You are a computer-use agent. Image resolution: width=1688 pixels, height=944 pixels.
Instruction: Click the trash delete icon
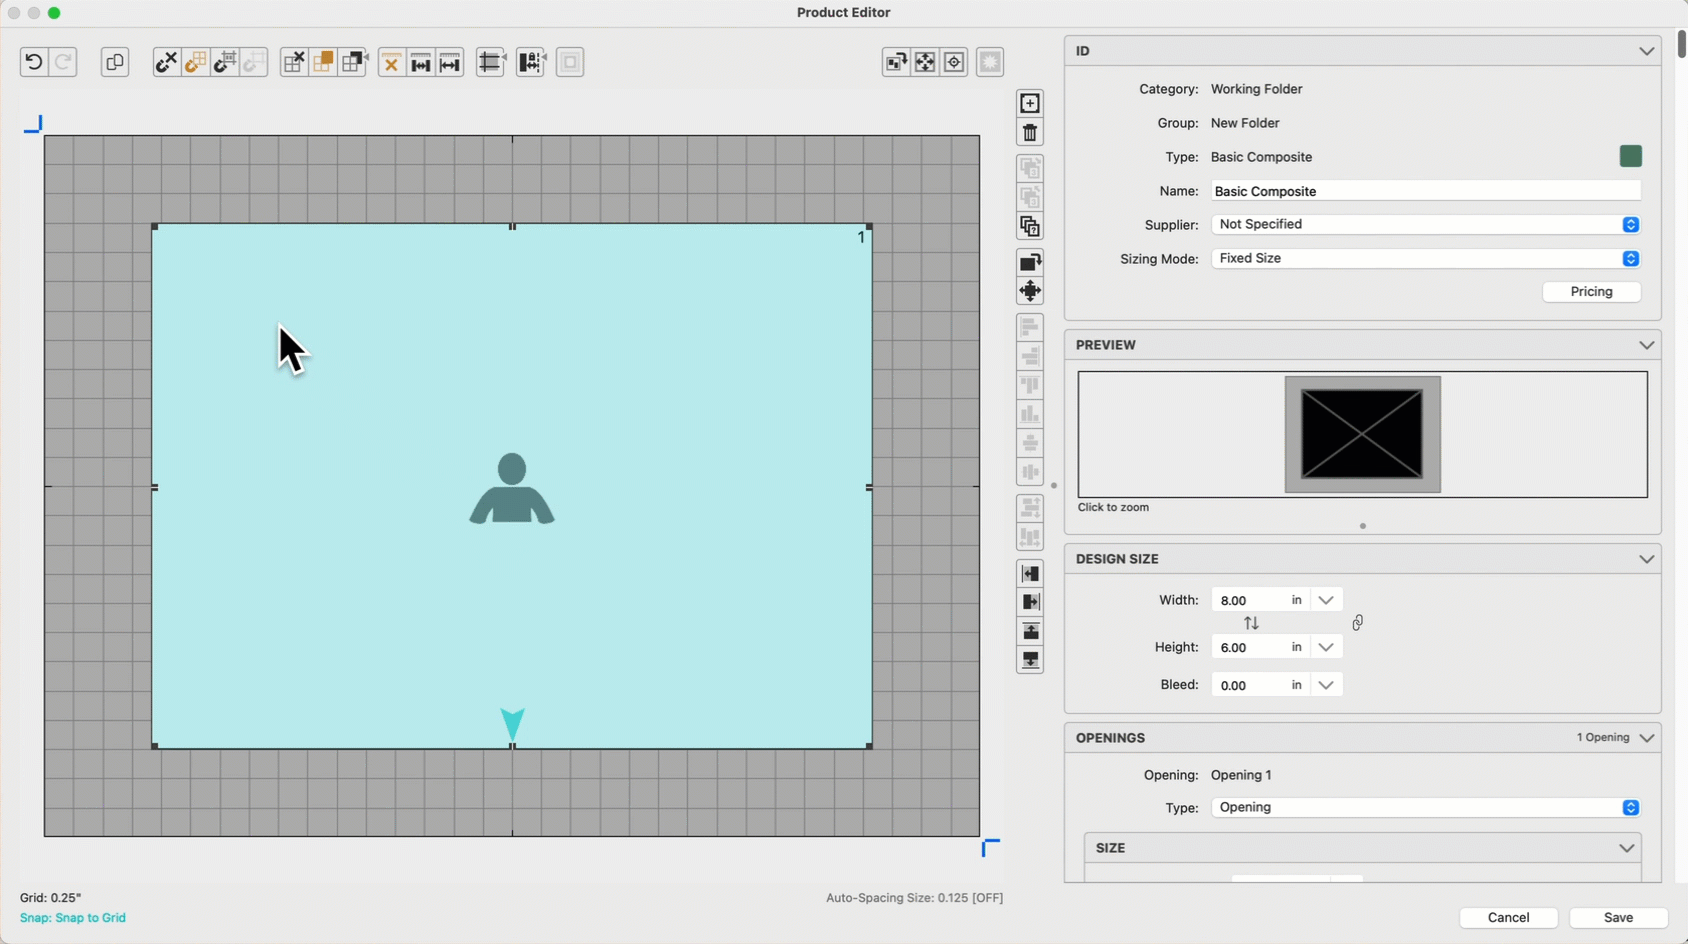tap(1030, 133)
